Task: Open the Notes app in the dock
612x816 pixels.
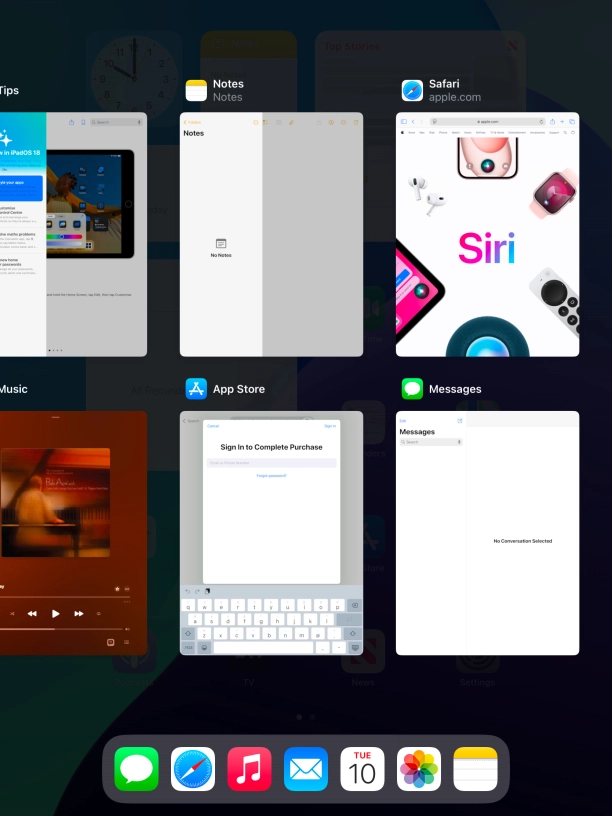Action: click(475, 770)
